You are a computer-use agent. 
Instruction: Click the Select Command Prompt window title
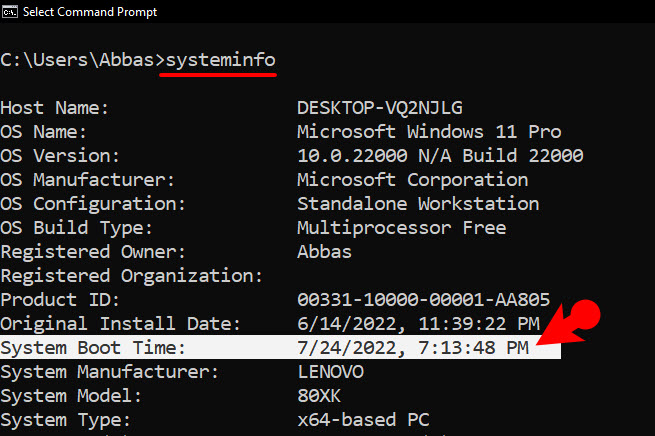coord(90,12)
